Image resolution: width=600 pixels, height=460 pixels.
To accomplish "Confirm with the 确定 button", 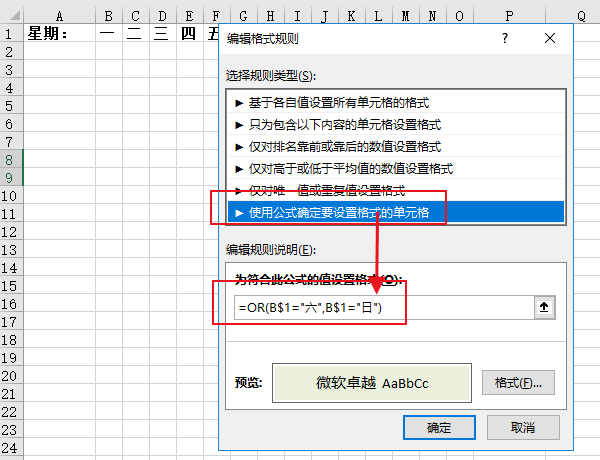I will click(439, 427).
